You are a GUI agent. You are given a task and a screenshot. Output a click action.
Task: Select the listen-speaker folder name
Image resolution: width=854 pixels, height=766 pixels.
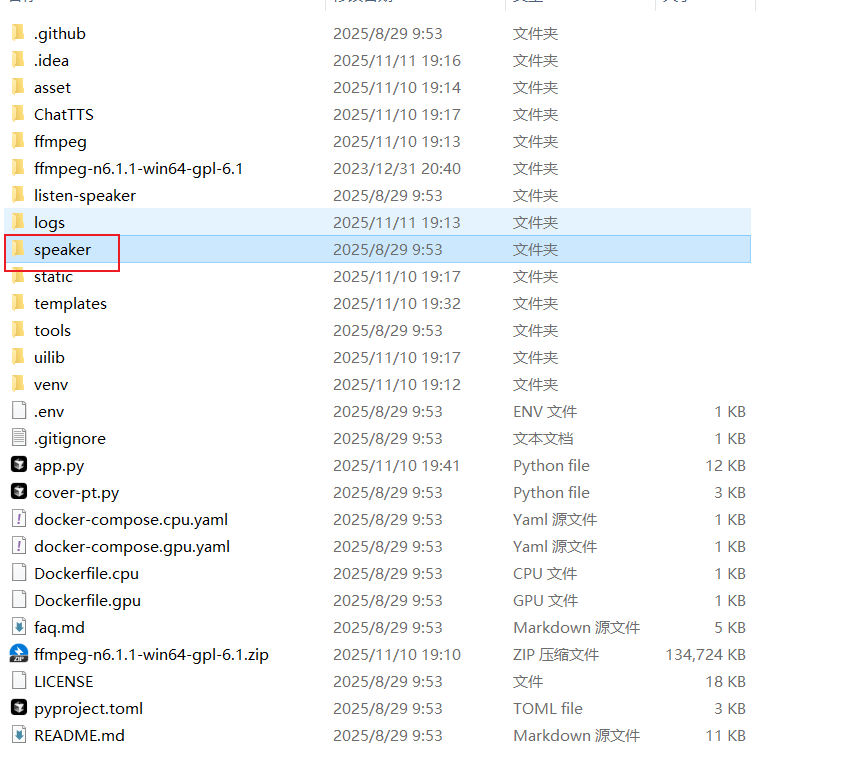click(x=85, y=196)
